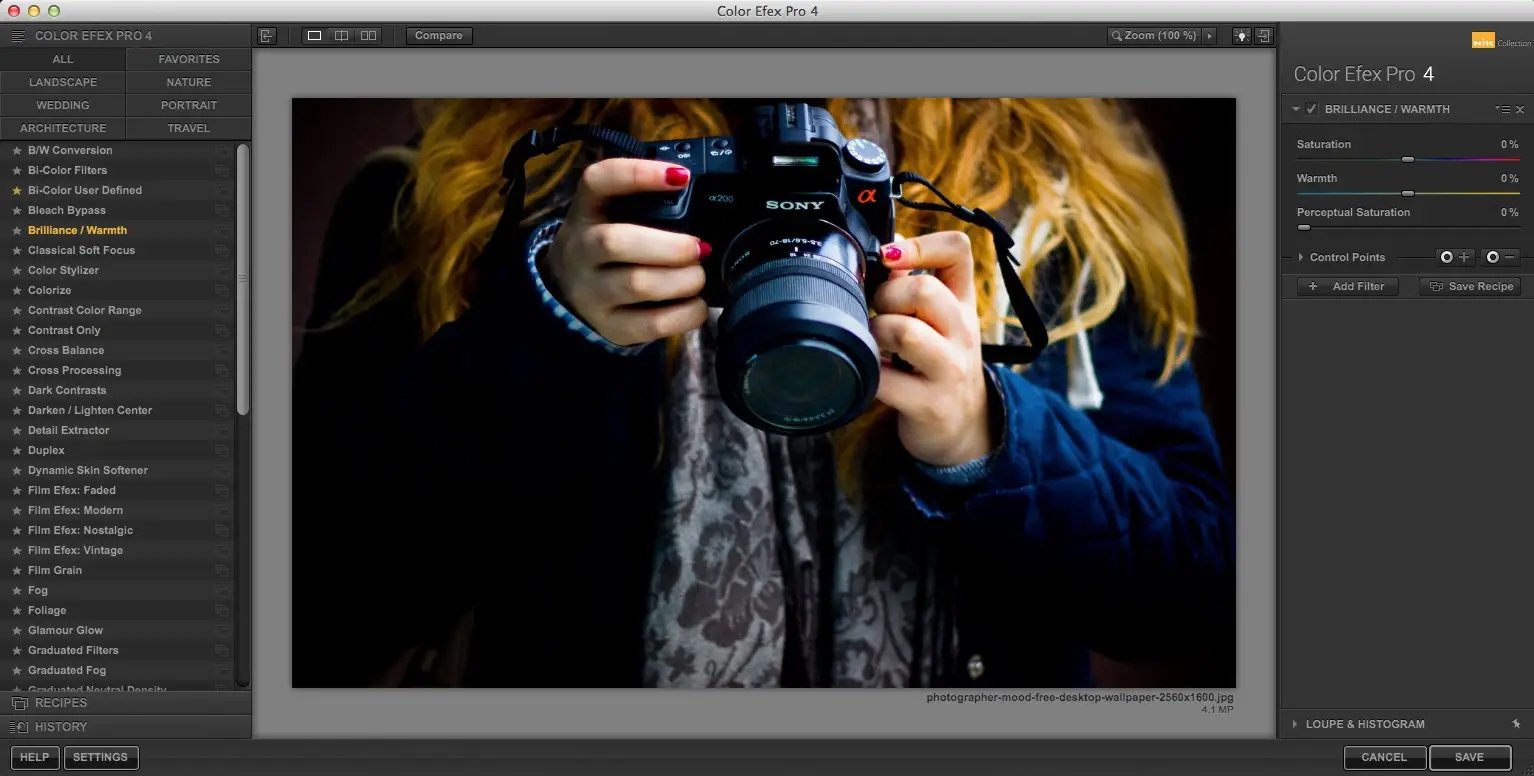Open presets icon for Glamour Glow
The image size is (1534, 776).
221,630
